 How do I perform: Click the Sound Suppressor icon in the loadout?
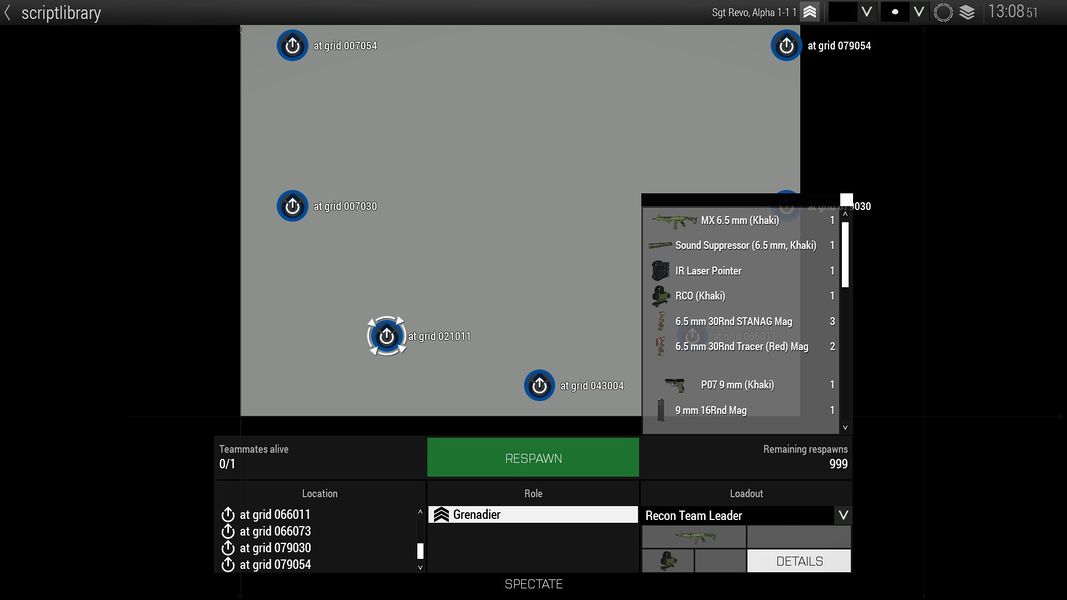(x=660, y=245)
